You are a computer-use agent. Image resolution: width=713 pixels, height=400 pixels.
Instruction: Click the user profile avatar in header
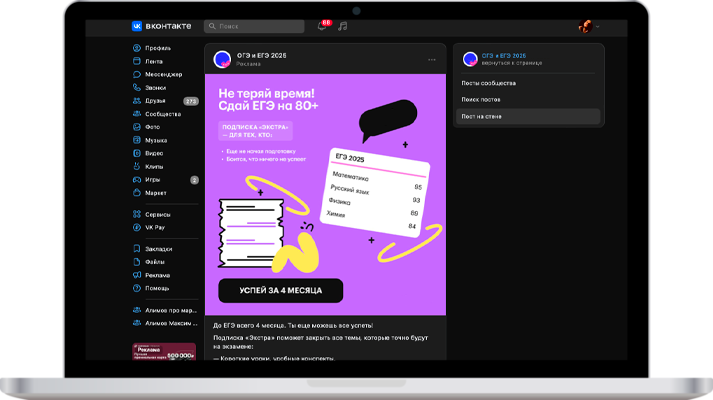(x=585, y=26)
